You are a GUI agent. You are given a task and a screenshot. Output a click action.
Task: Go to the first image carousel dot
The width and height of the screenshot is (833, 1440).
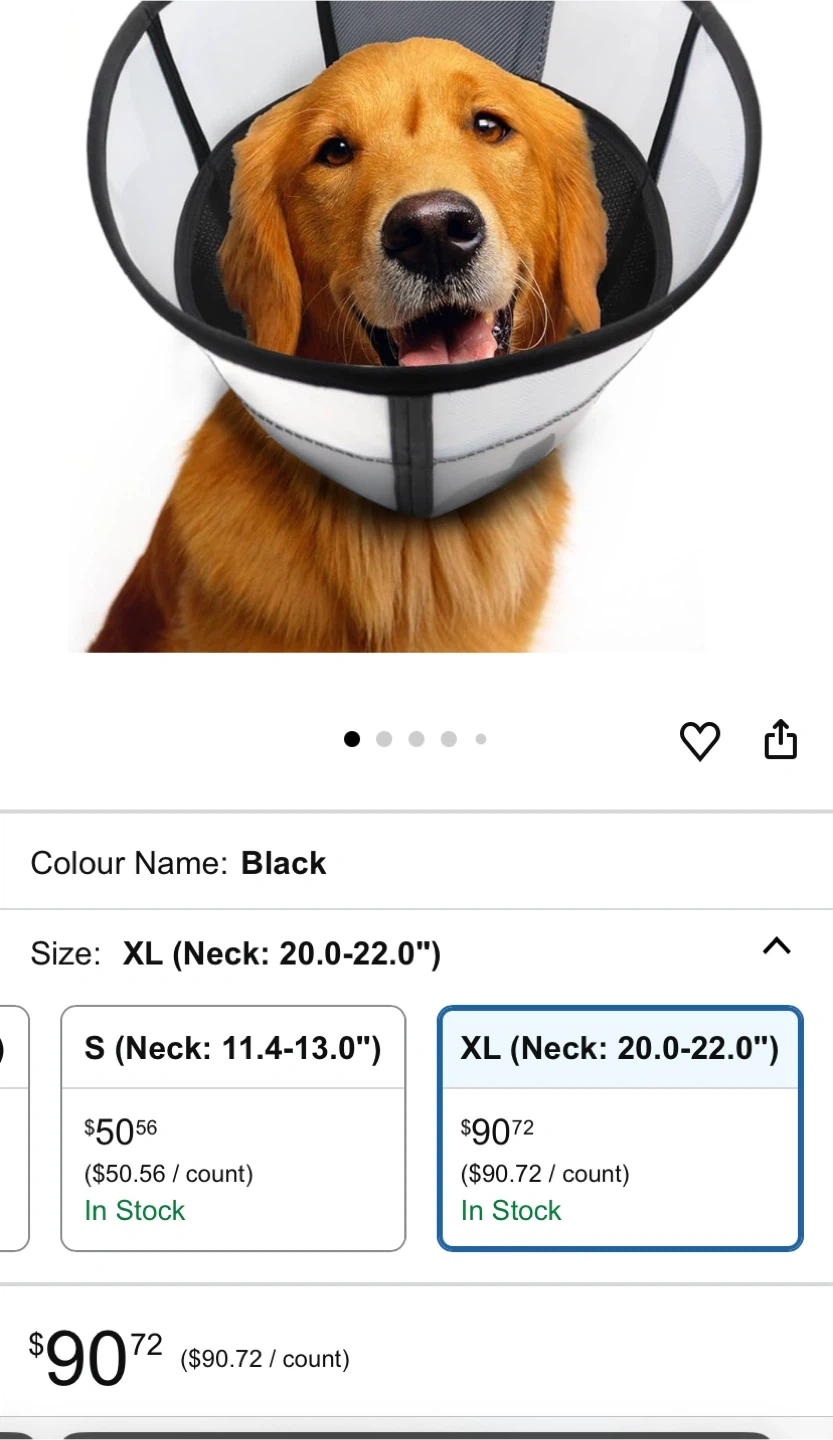pyautogui.click(x=352, y=739)
